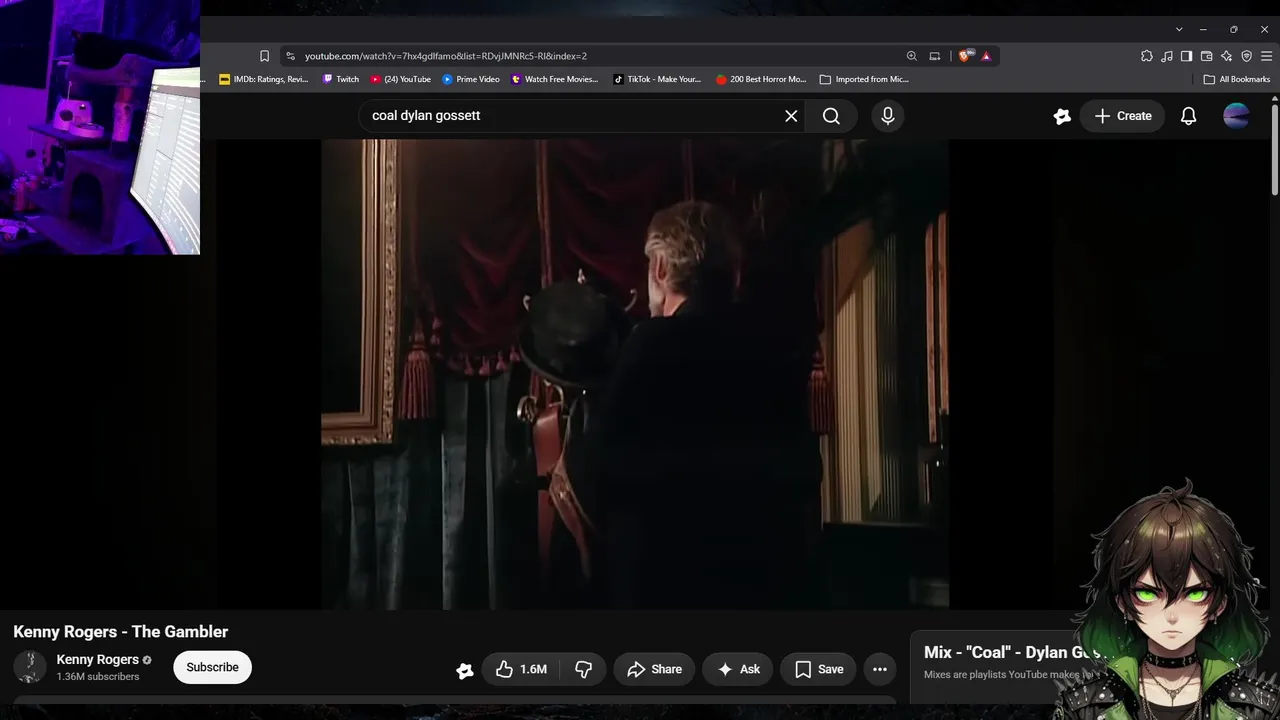Image resolution: width=1280 pixels, height=720 pixels.
Task: Open the TikTok - Make Your Day bookmark
Action: [657, 79]
